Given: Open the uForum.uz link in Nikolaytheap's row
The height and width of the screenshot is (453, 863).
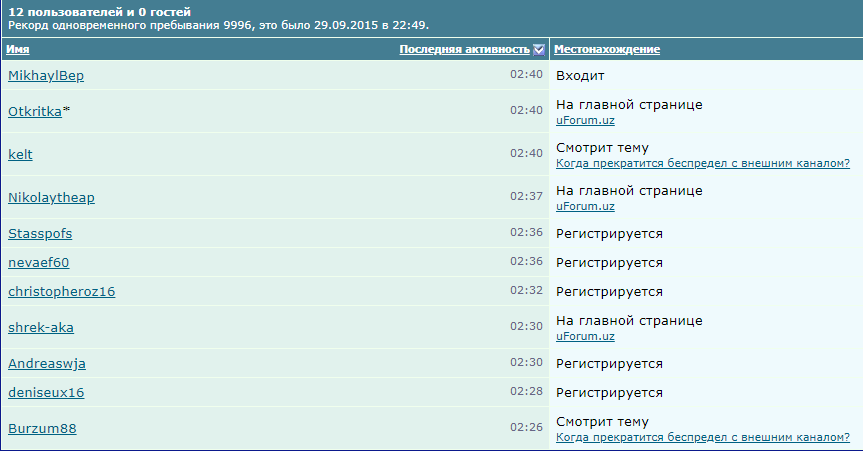Looking at the screenshot, I should (585, 206).
